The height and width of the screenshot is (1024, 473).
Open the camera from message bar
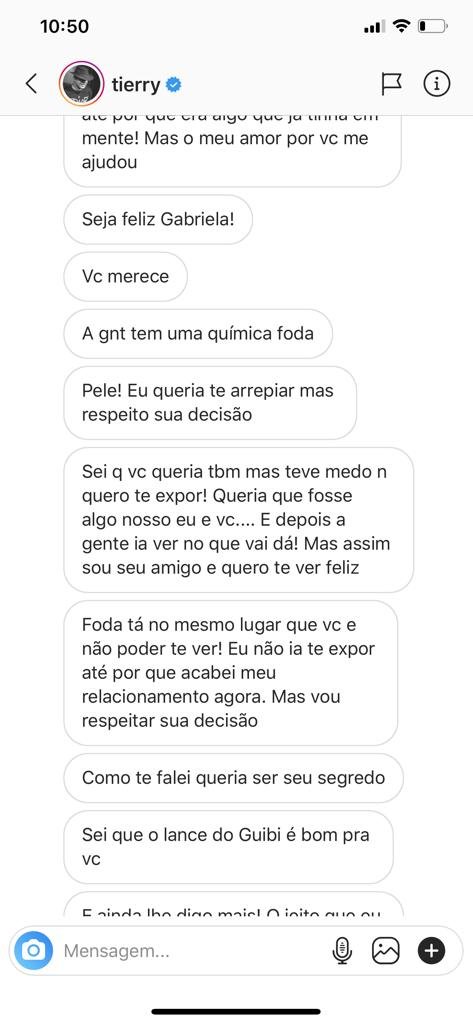[33, 950]
